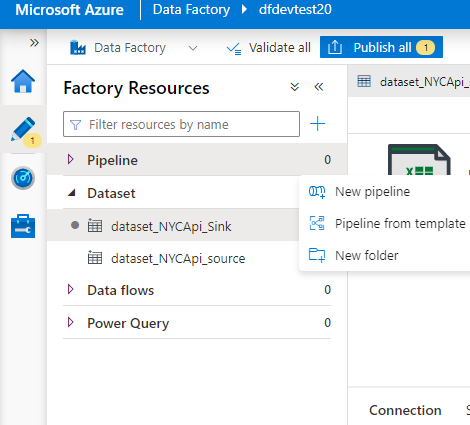Click the Validate all checkmark icon

[234, 49]
